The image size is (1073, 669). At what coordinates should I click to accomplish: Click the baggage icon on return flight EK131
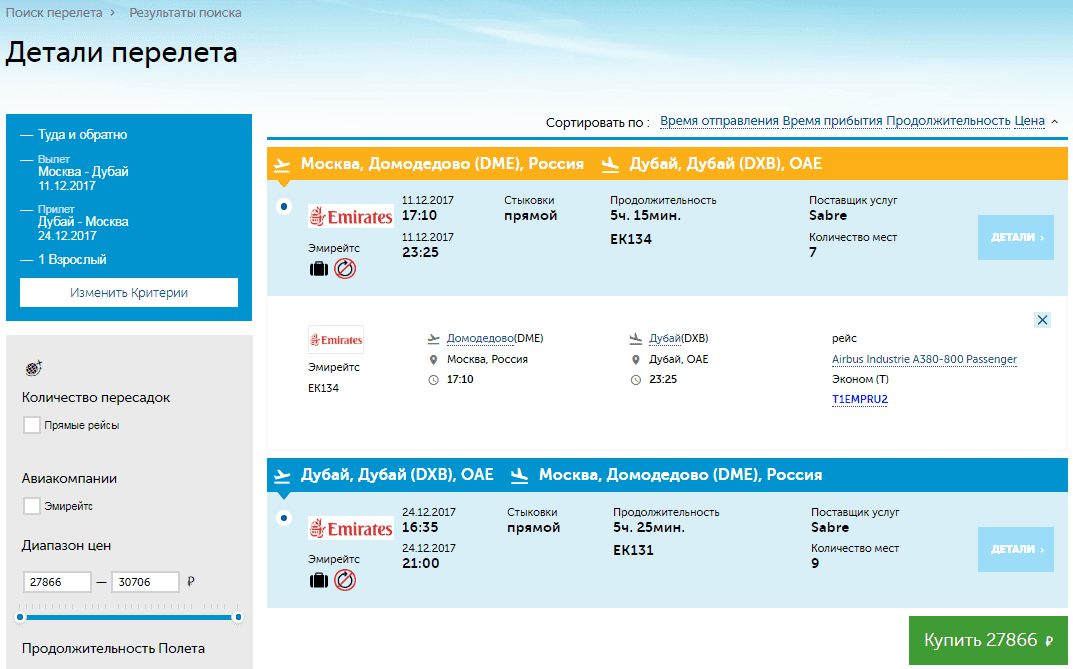319,580
